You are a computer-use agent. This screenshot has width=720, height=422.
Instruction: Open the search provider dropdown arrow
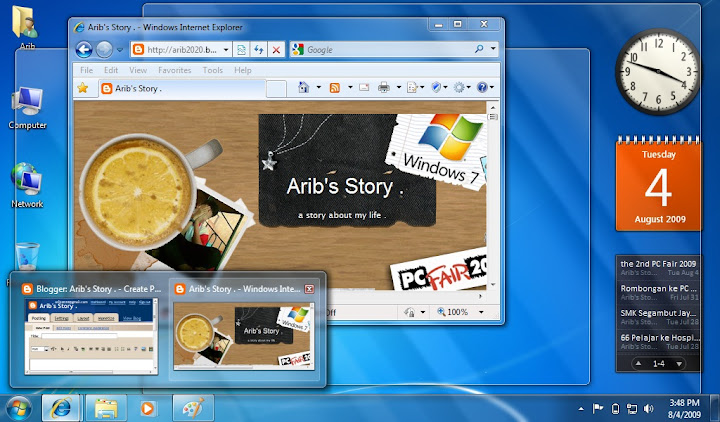click(493, 49)
